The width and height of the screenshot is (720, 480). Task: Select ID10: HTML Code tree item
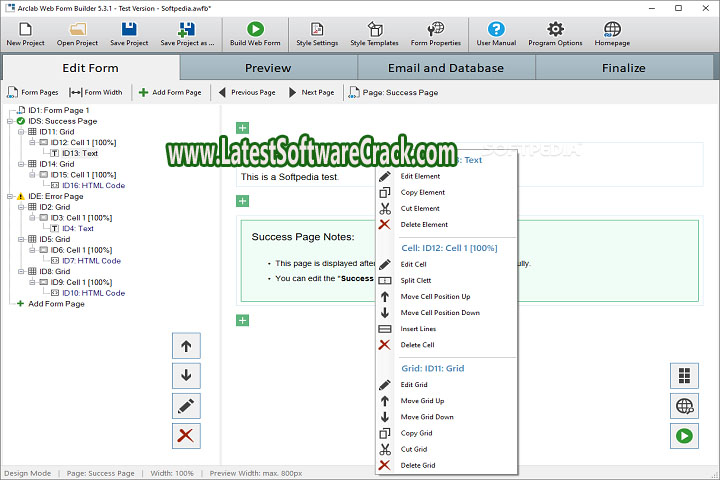[94, 293]
